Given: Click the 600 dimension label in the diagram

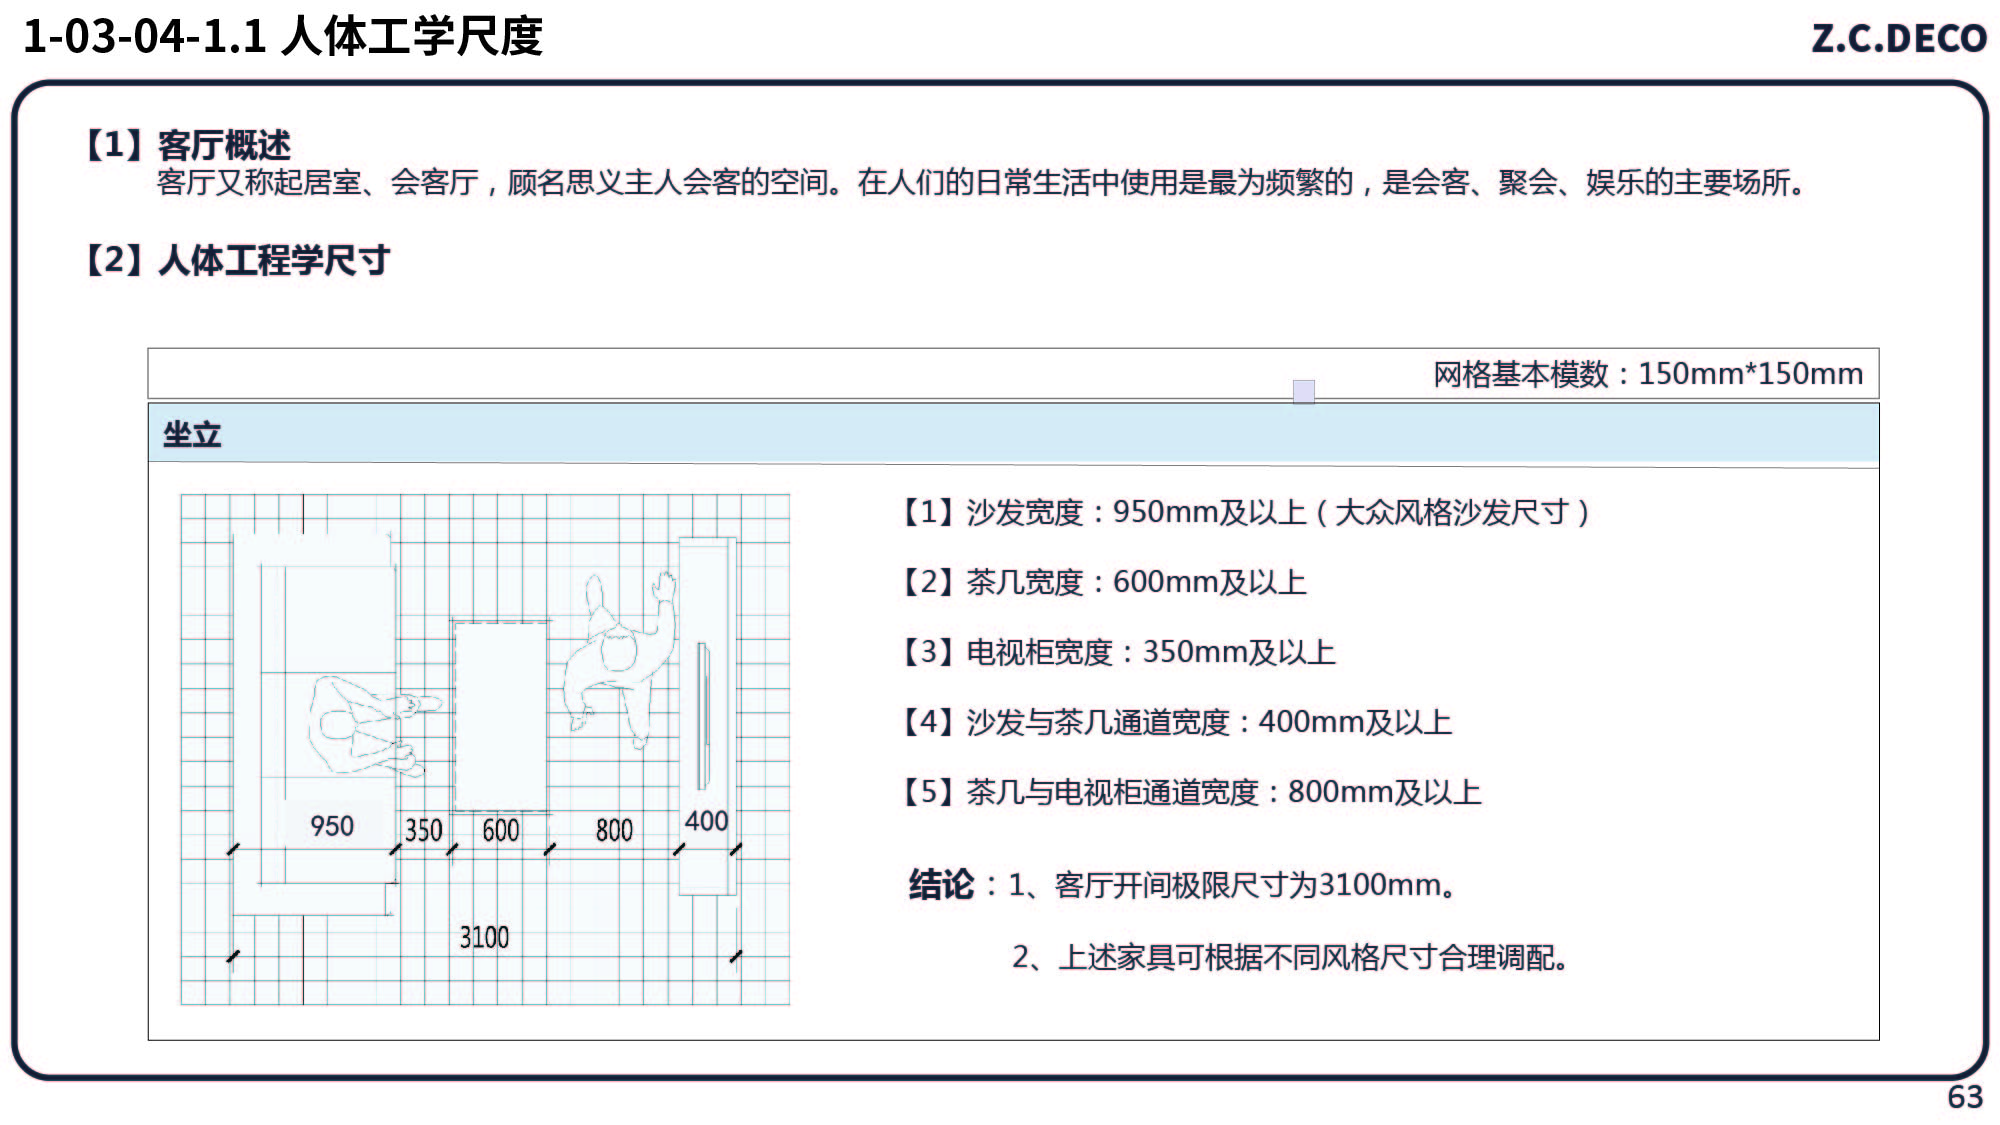Looking at the screenshot, I should (500, 830).
